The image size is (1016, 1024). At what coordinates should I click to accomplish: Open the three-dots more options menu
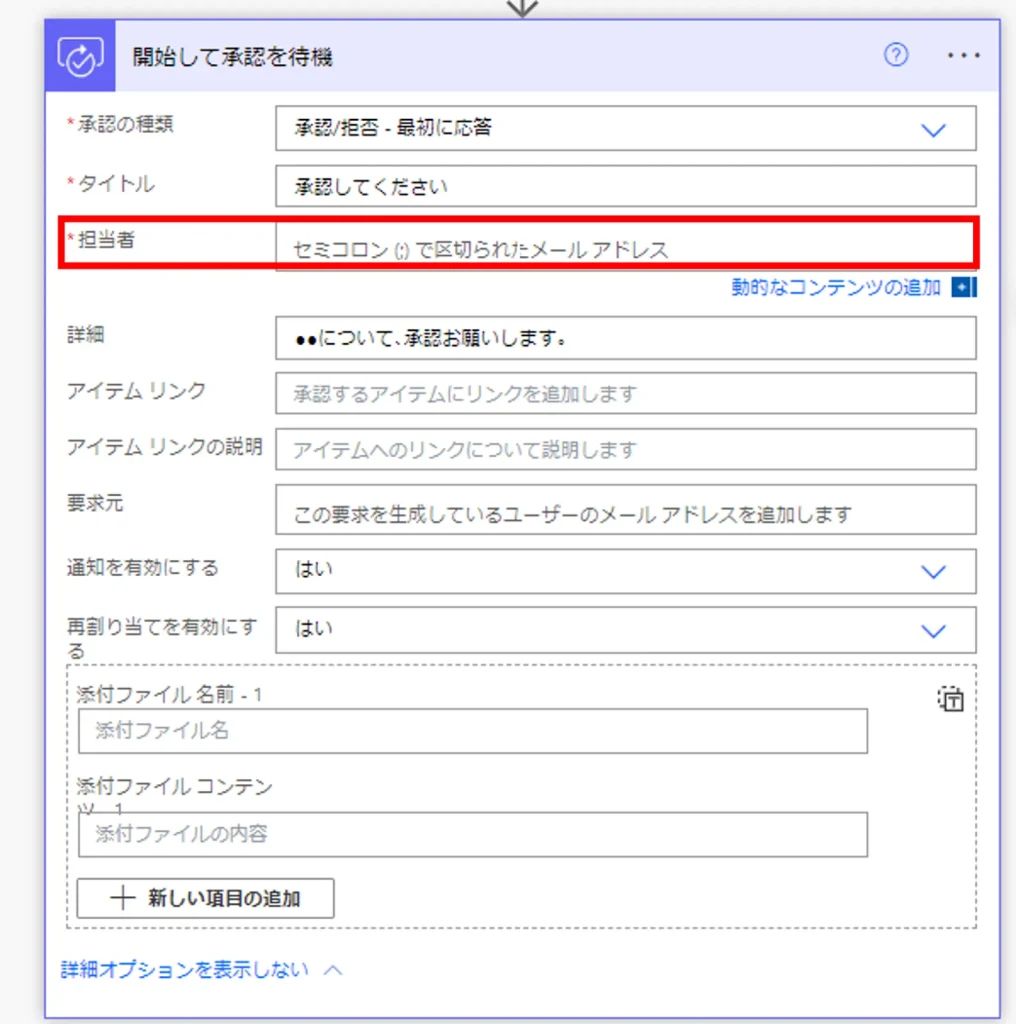tap(963, 56)
